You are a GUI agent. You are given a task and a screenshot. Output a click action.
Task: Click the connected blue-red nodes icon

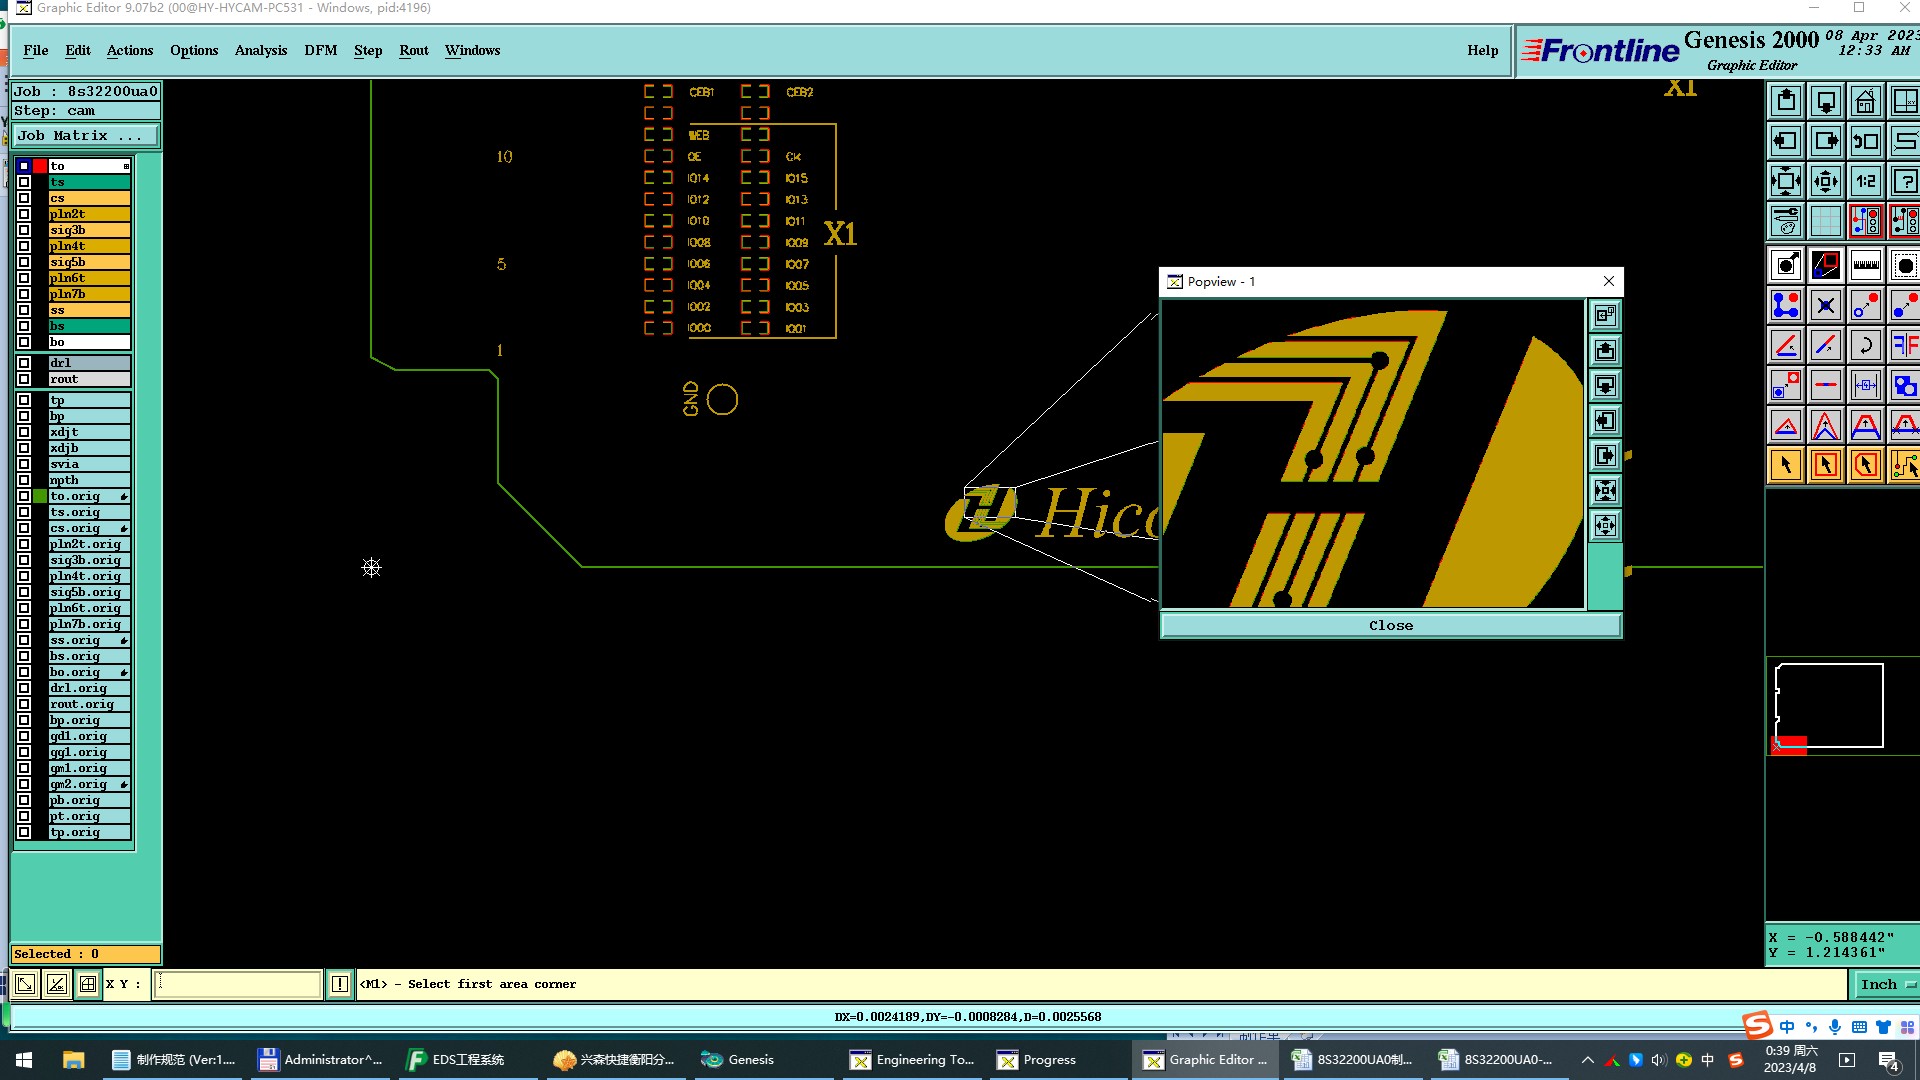[x=1786, y=305]
